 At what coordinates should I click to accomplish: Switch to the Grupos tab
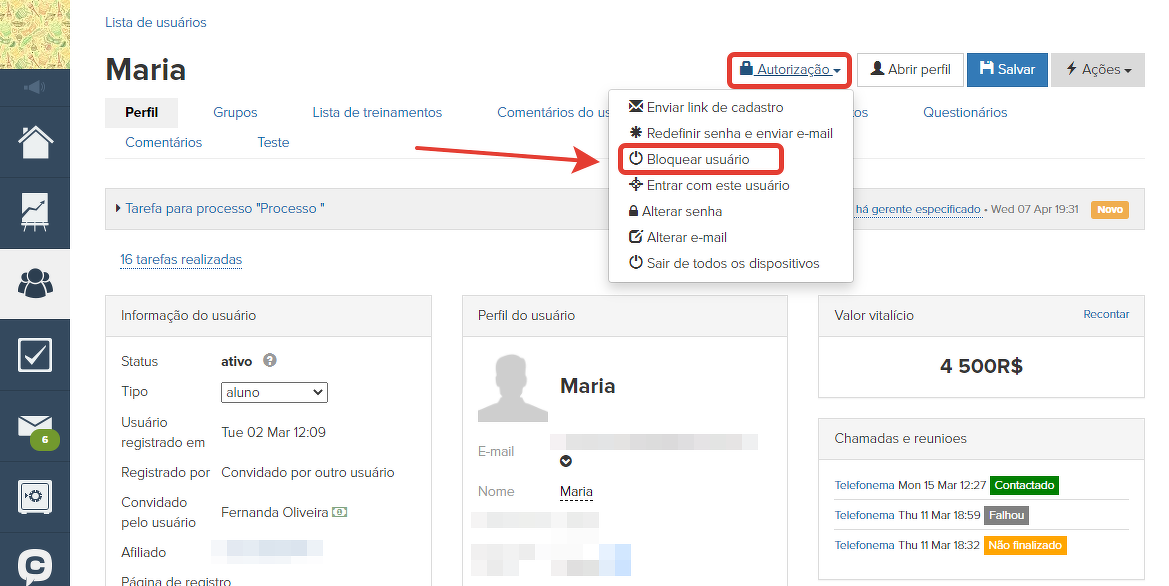click(x=235, y=112)
